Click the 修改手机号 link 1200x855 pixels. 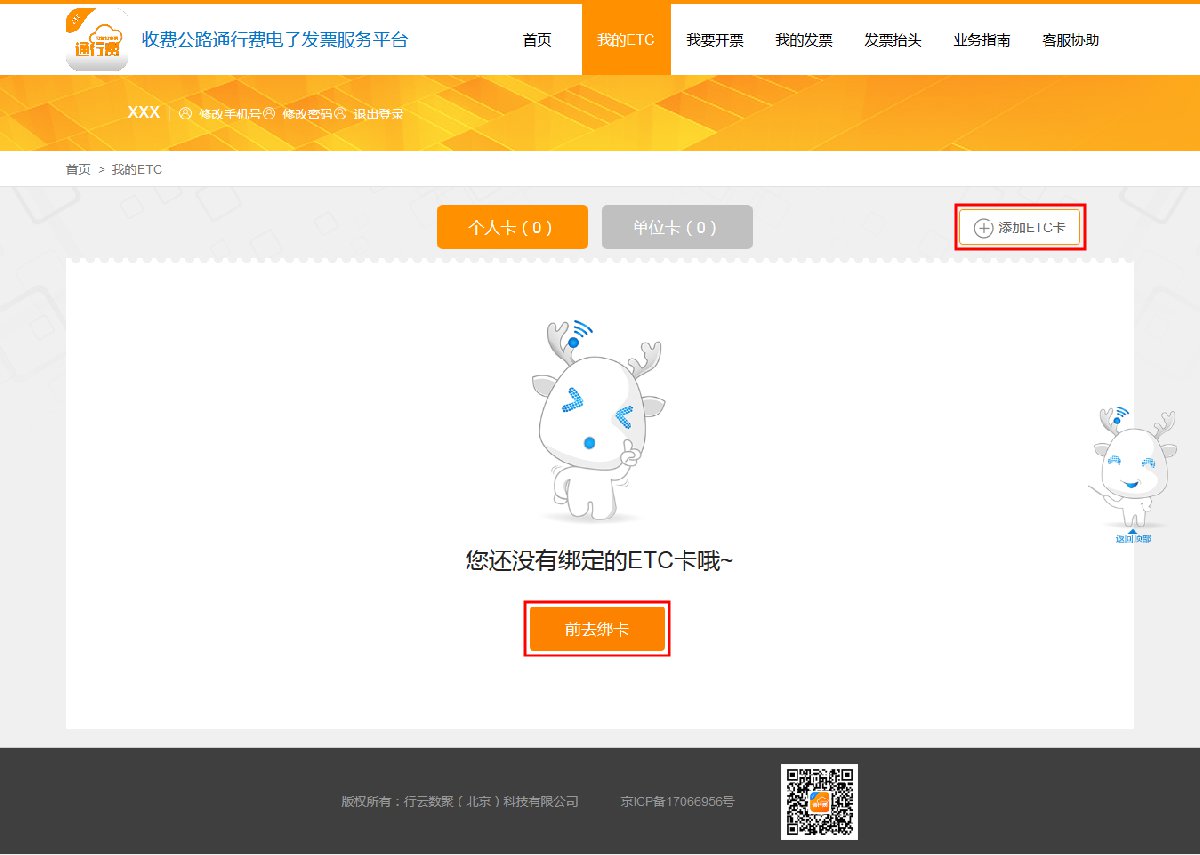230,114
